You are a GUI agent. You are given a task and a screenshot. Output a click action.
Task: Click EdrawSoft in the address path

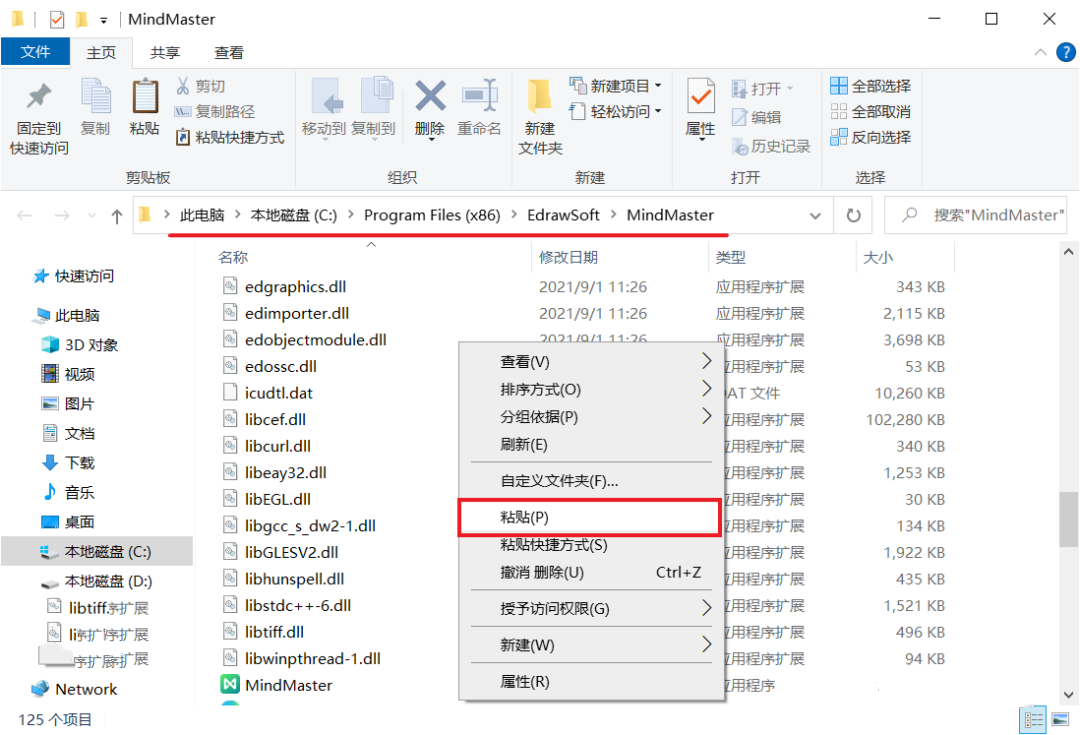[563, 216]
